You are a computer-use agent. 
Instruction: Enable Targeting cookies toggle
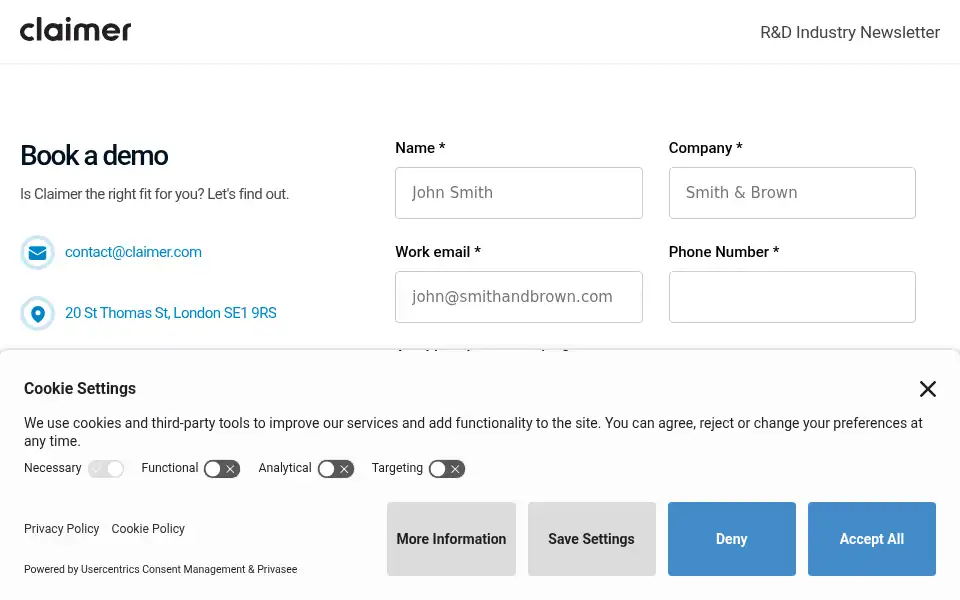click(x=447, y=469)
